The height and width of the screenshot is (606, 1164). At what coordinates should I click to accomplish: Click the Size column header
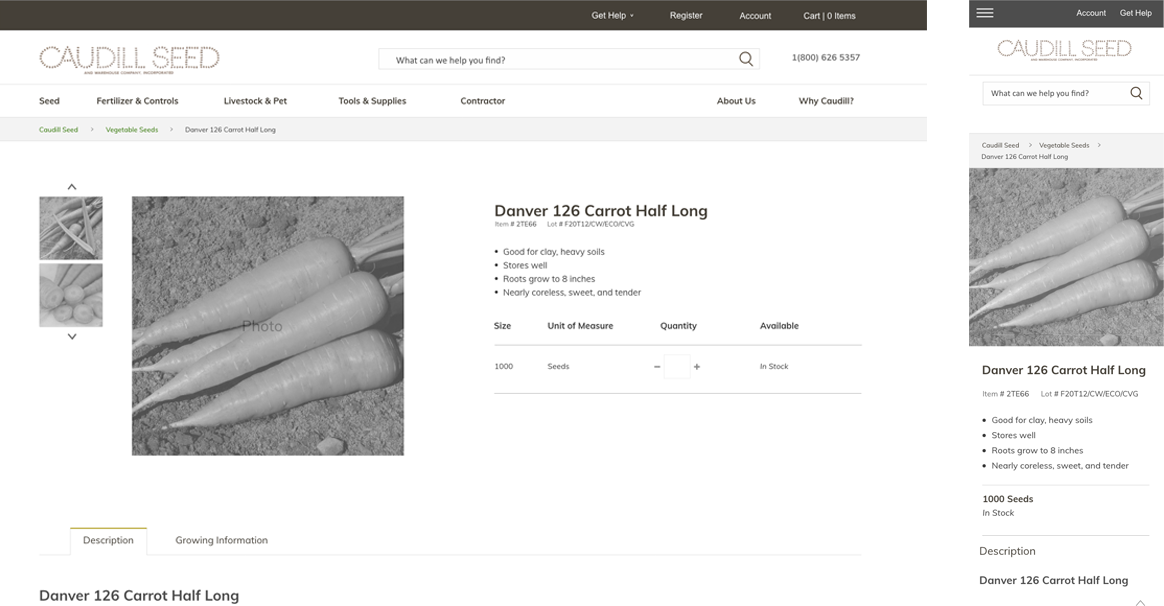pyautogui.click(x=503, y=326)
